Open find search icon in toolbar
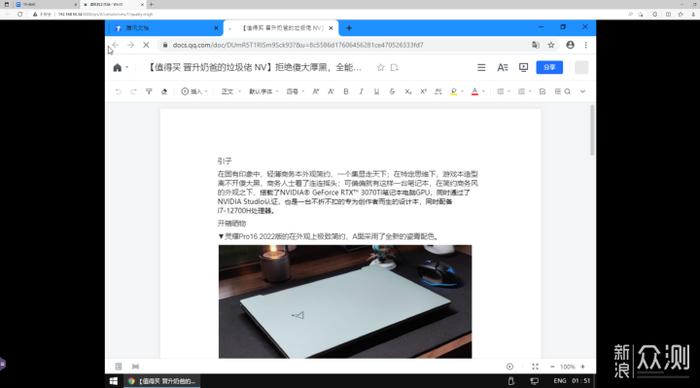 (x=567, y=92)
